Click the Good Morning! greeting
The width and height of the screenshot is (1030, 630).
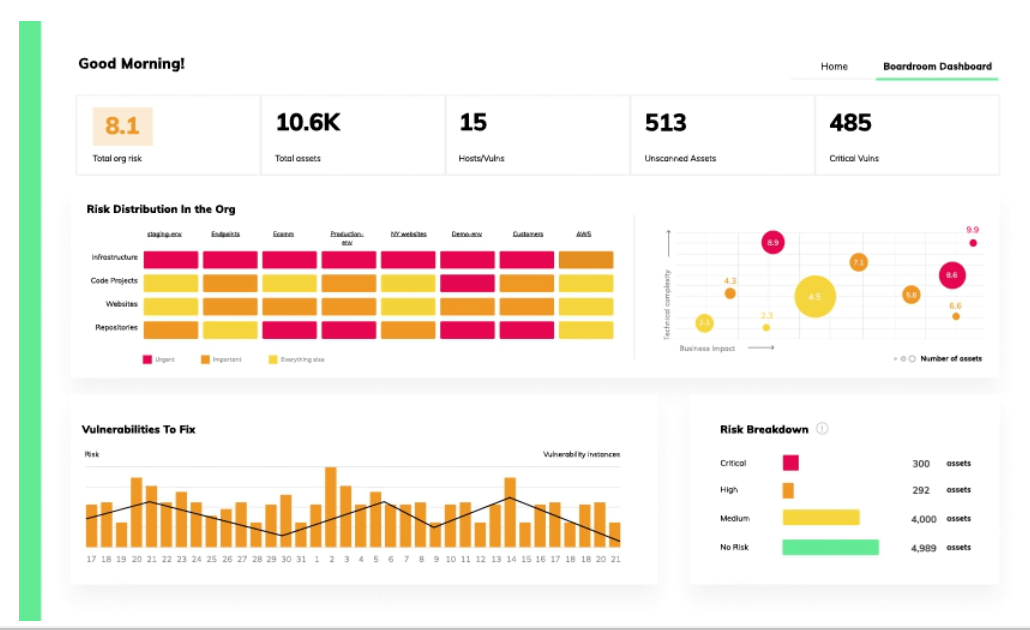click(x=131, y=64)
